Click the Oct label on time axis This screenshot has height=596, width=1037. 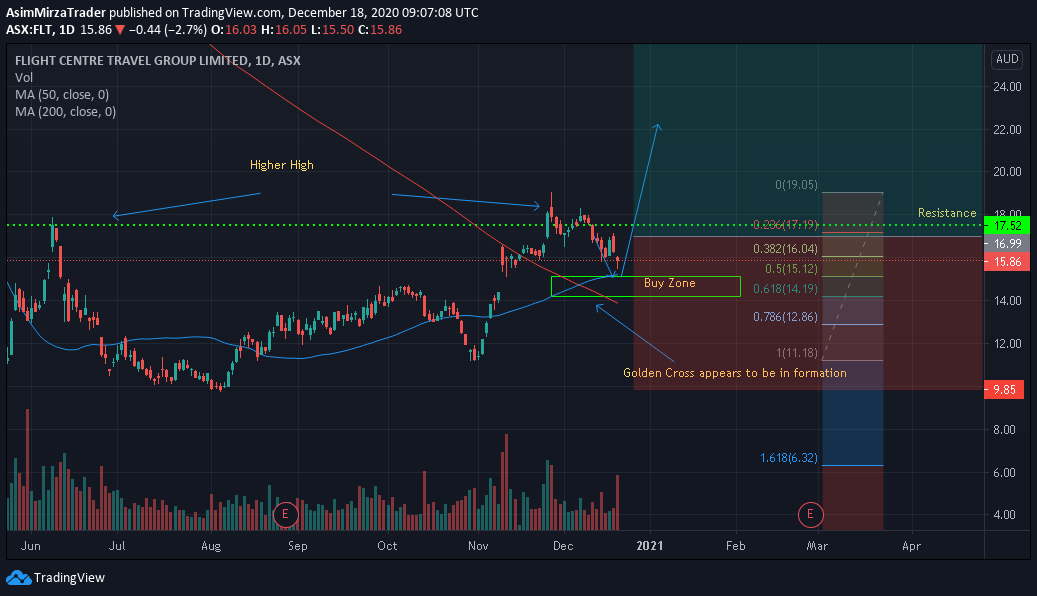pyautogui.click(x=387, y=546)
